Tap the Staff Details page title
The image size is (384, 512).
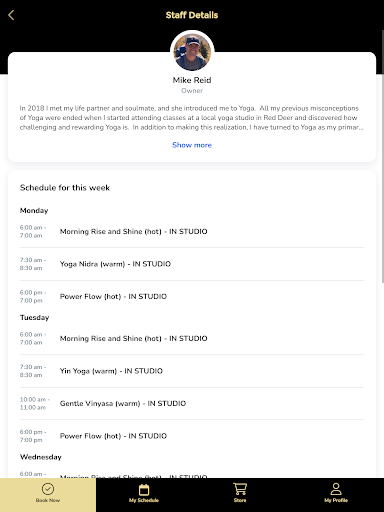192,15
